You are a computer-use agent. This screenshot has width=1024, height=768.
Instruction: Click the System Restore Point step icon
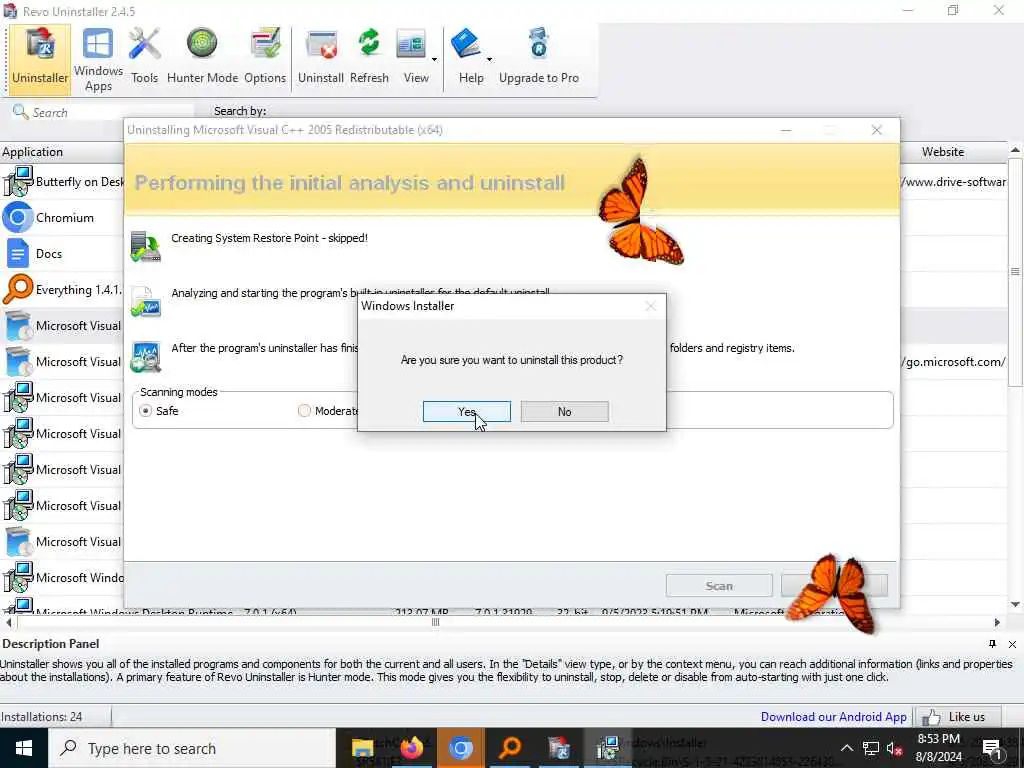tap(146, 246)
